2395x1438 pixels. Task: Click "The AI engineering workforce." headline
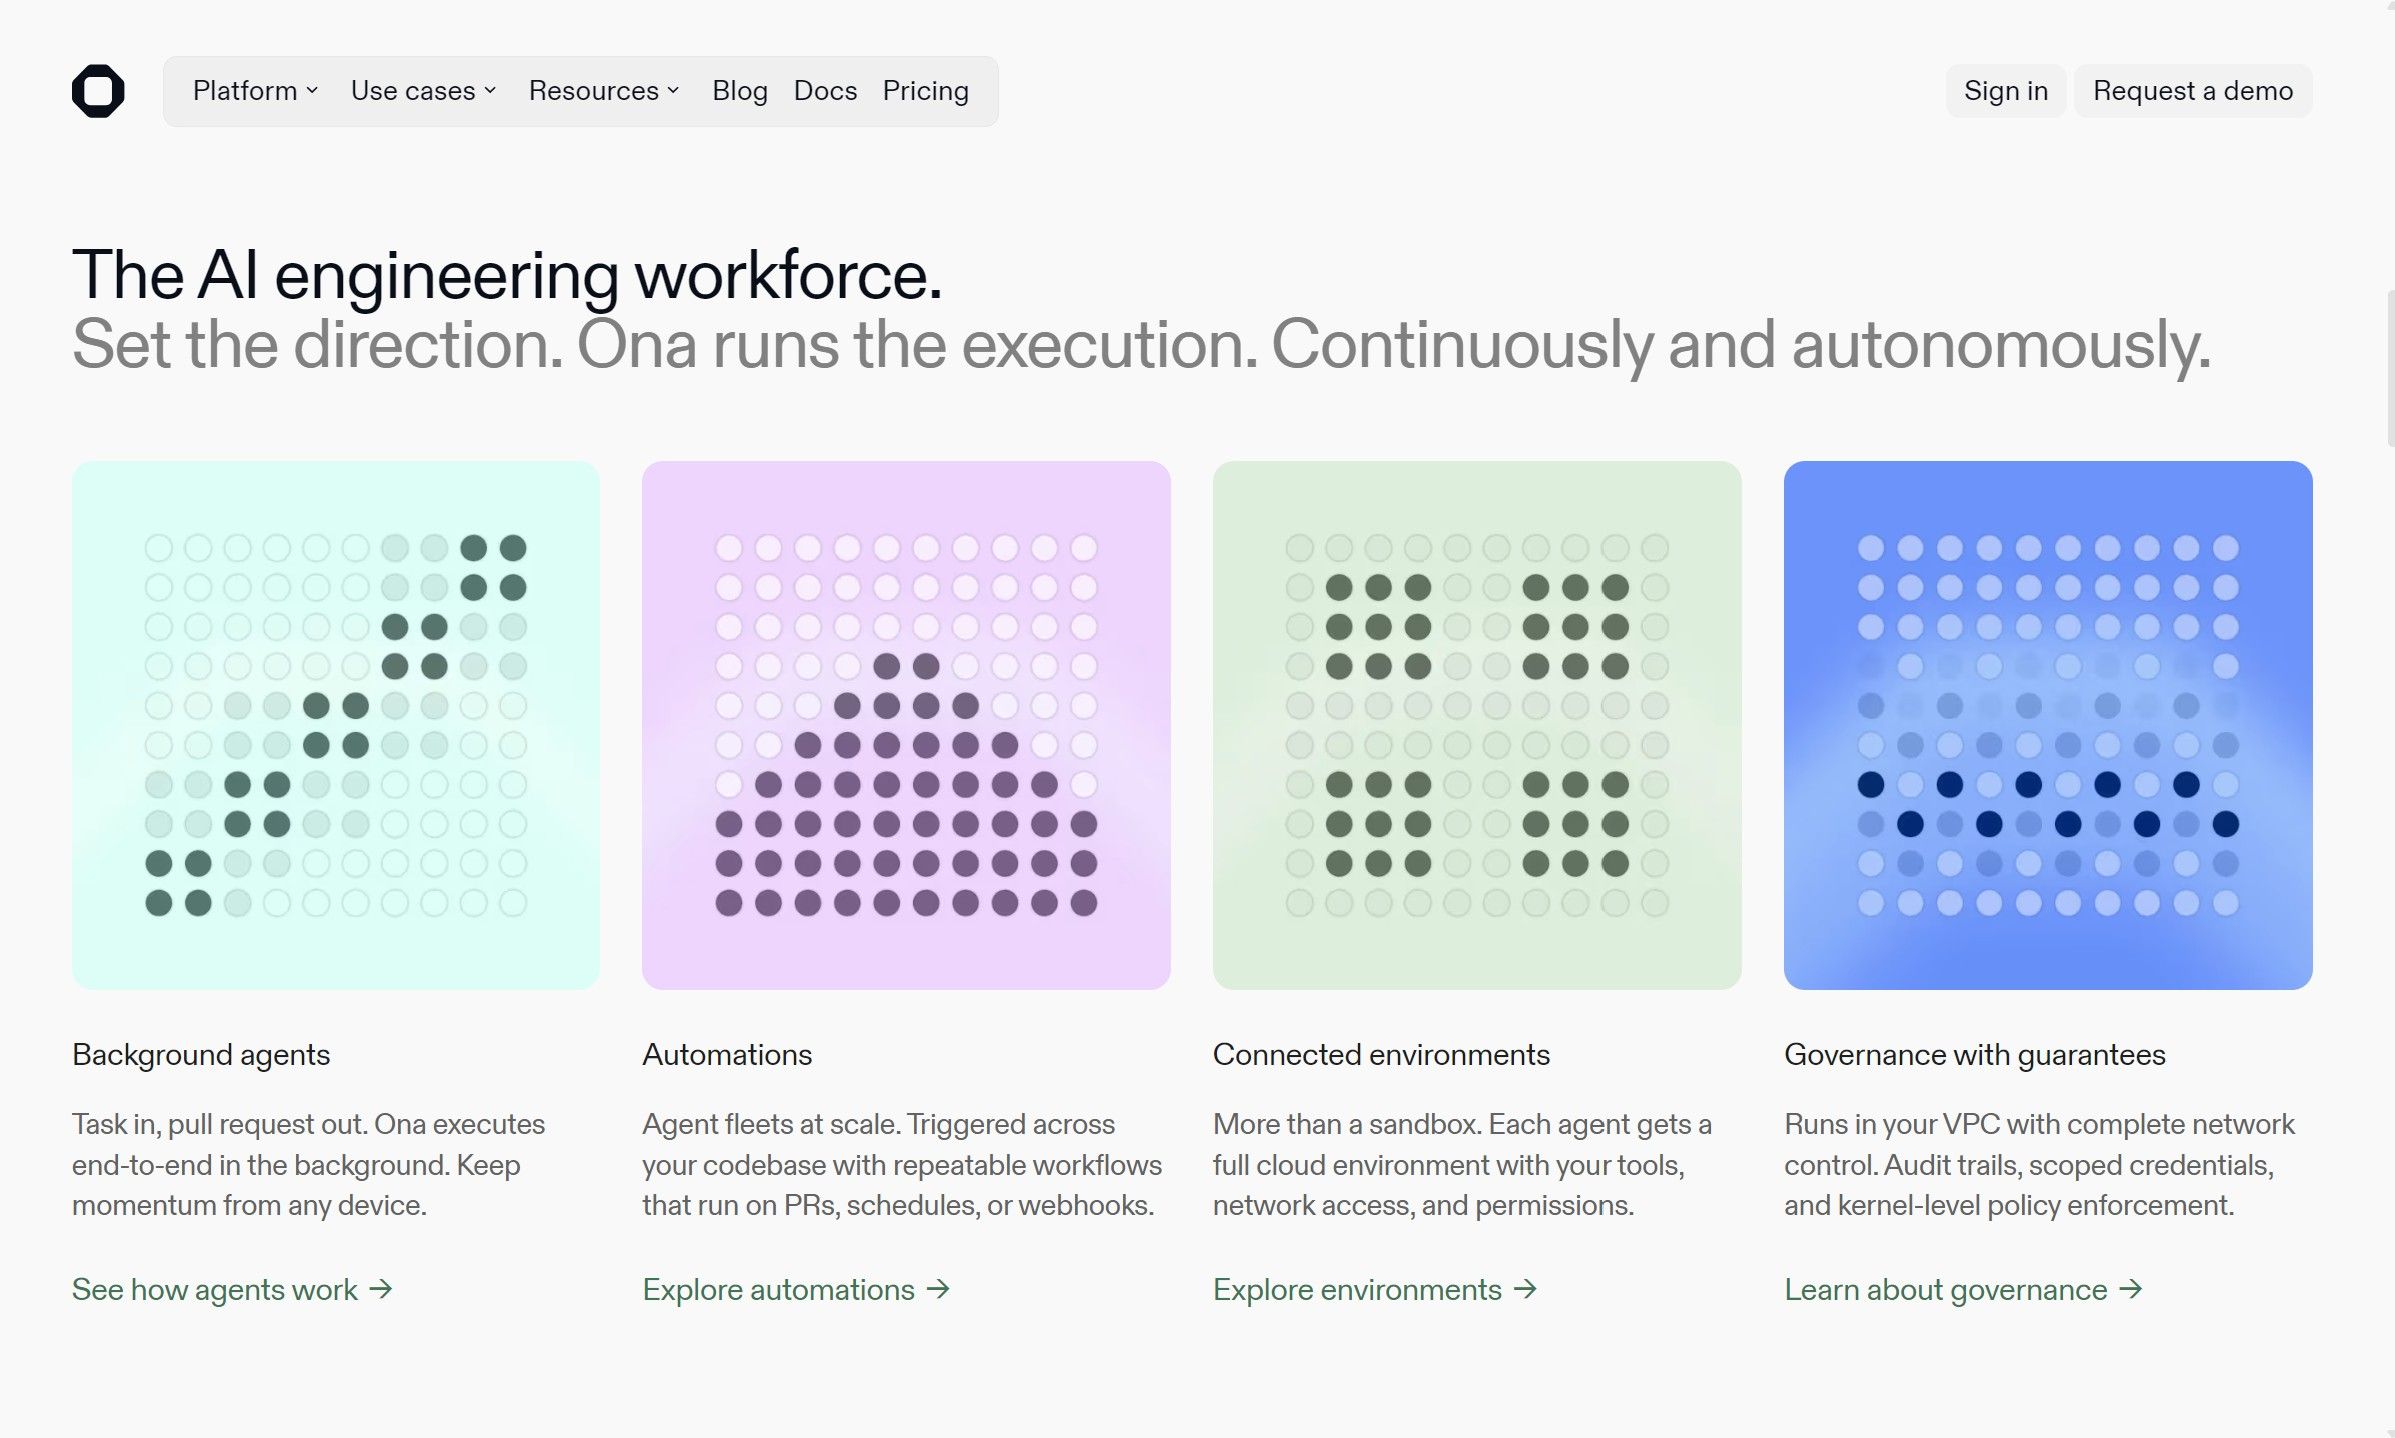pos(507,275)
